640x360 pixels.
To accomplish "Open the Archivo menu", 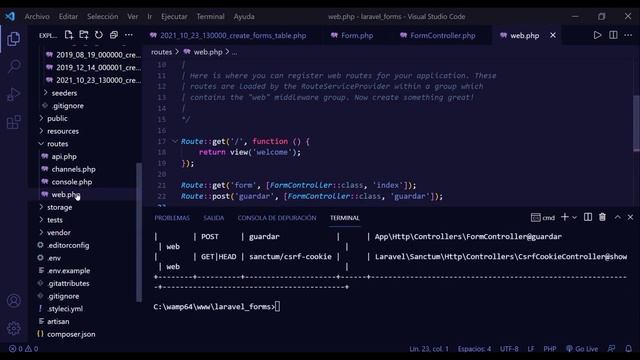I will pos(37,16).
